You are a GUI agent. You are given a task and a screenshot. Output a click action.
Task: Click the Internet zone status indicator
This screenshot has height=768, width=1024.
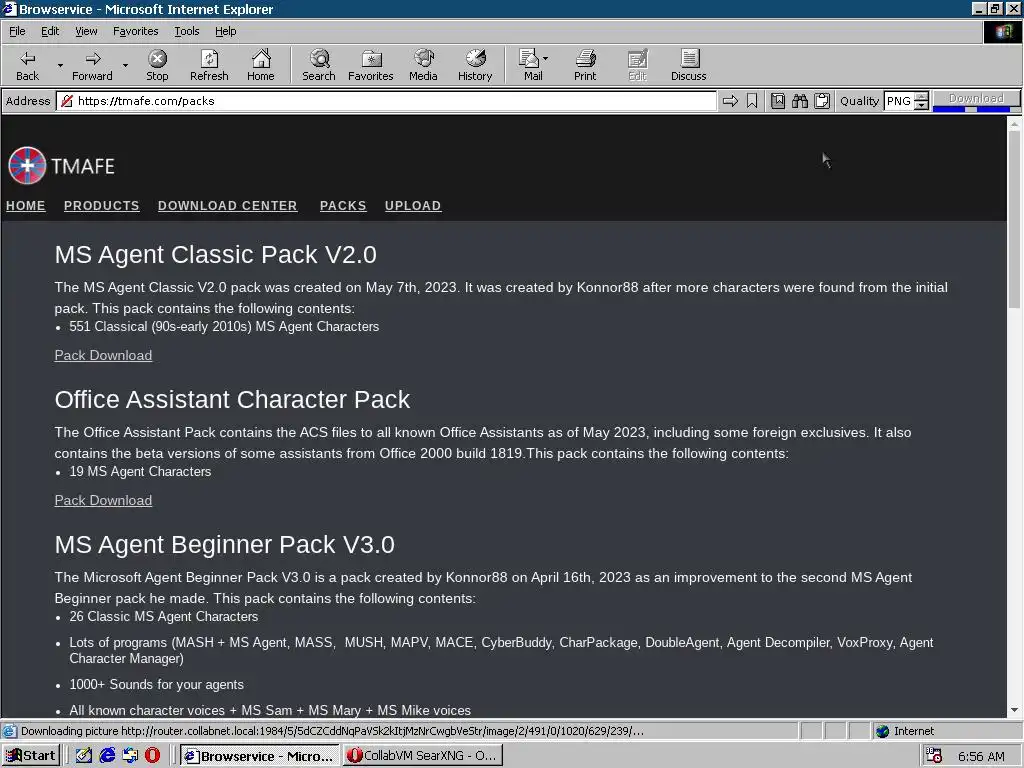pos(905,731)
